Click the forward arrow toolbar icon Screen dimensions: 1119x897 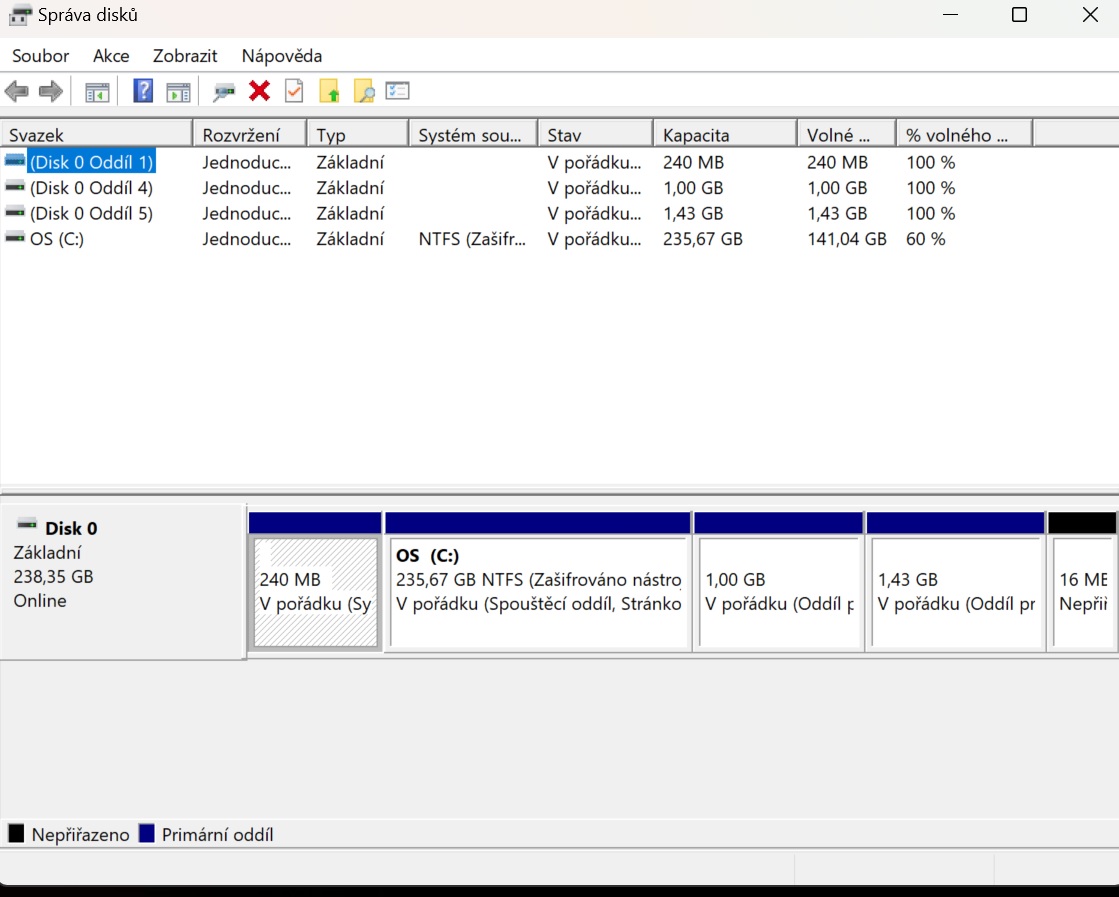(50, 92)
